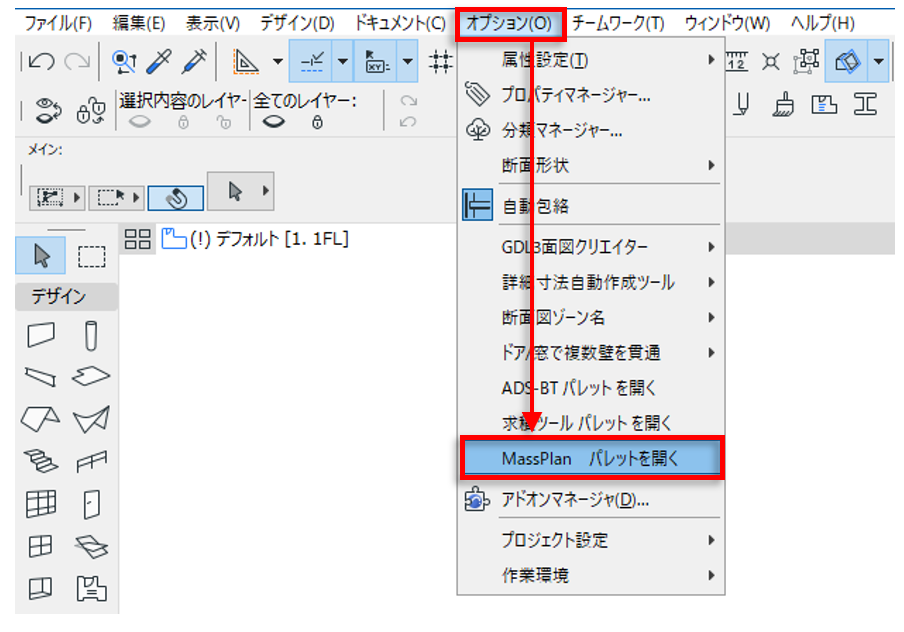The height and width of the screenshot is (632, 904).
Task: Open the 編集(E) menu
Action: (139, 24)
